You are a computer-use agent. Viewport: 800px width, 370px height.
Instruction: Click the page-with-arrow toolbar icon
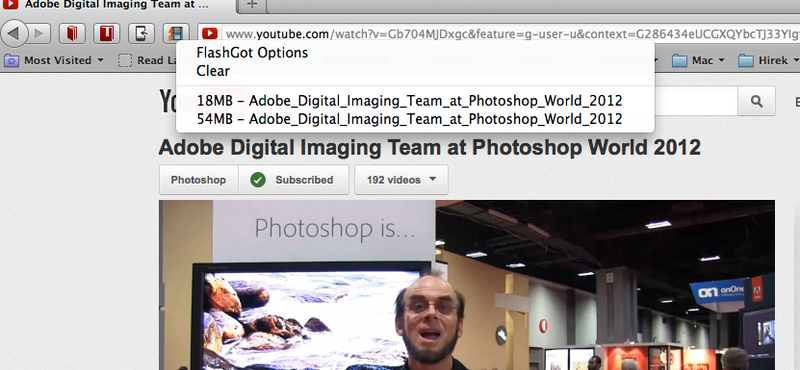(x=141, y=34)
